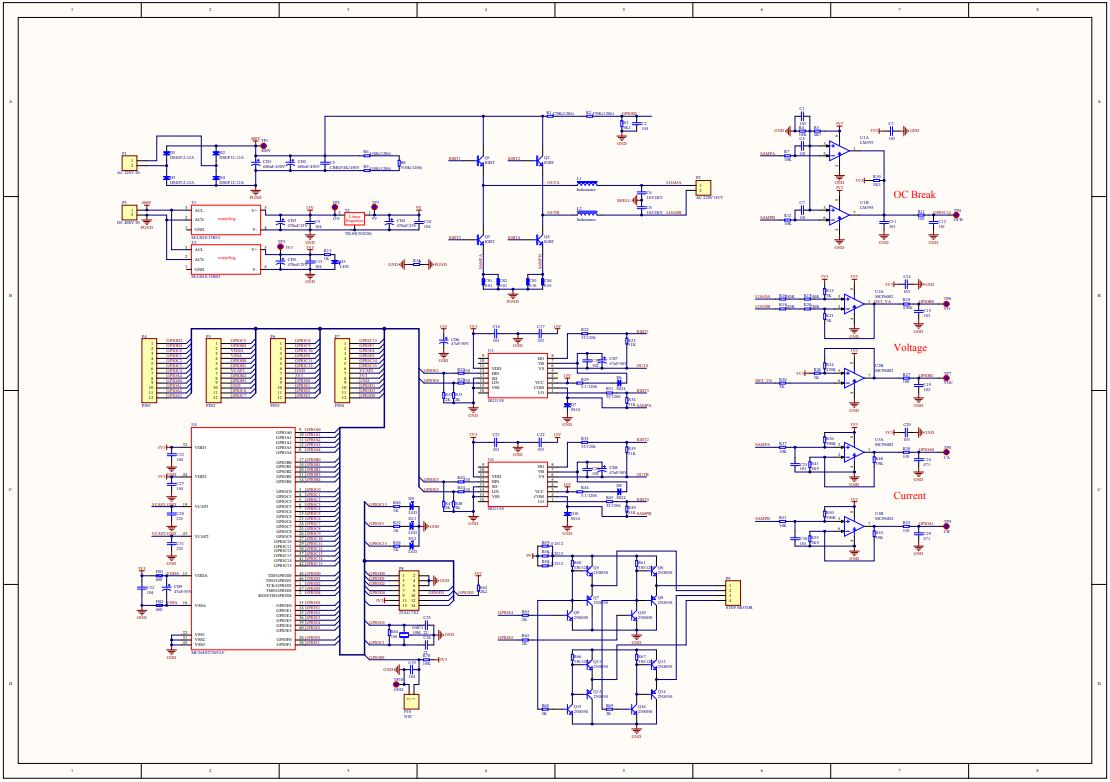The image size is (1110, 782).
Task: Select the JTAG header P8 connector
Action: click(408, 590)
